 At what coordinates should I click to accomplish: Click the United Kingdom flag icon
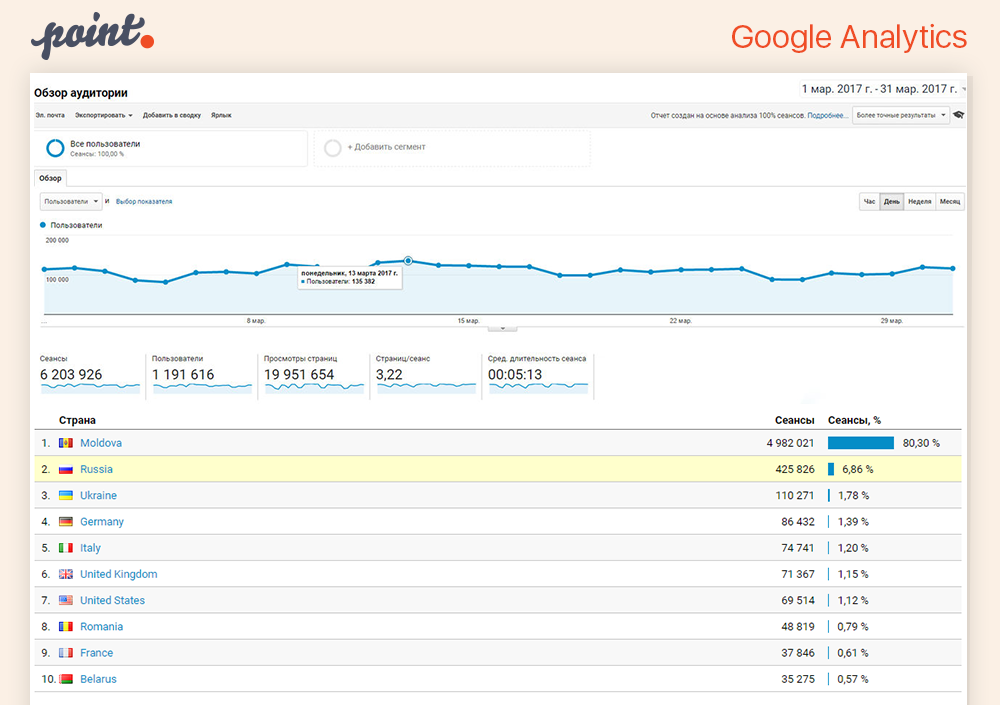[x=66, y=574]
